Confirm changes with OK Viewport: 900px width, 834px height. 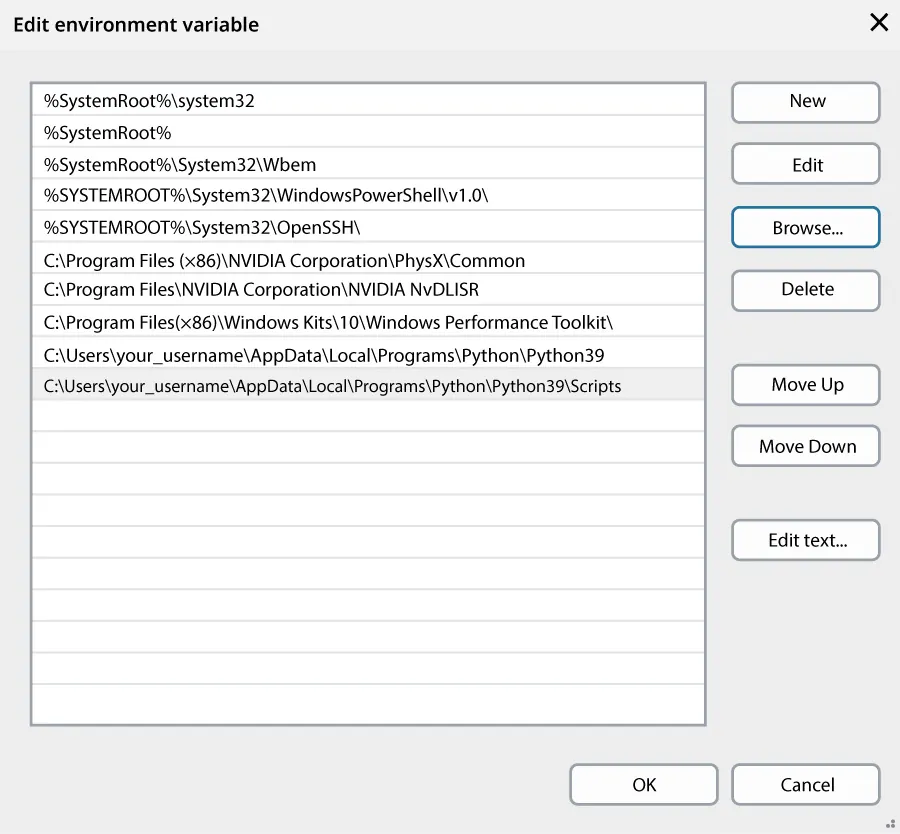[643, 784]
